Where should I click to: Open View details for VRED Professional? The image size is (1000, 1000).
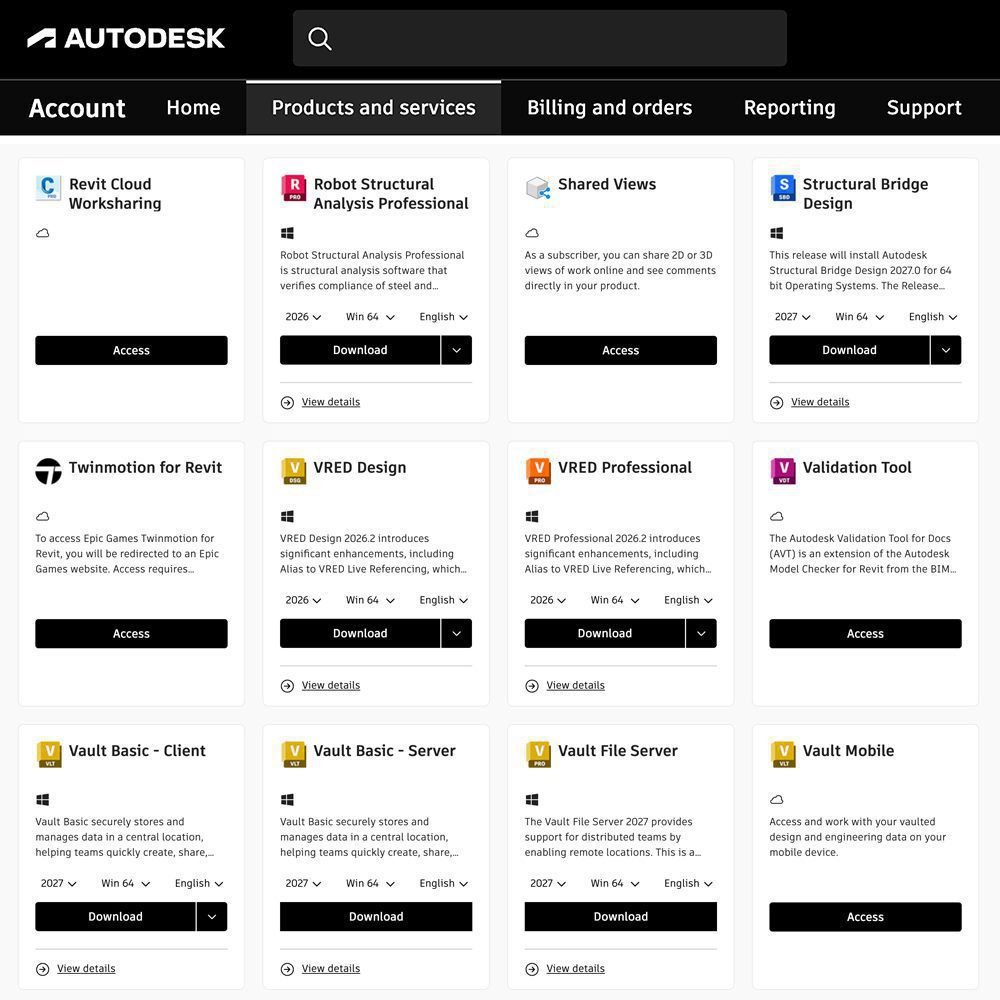[x=575, y=685]
